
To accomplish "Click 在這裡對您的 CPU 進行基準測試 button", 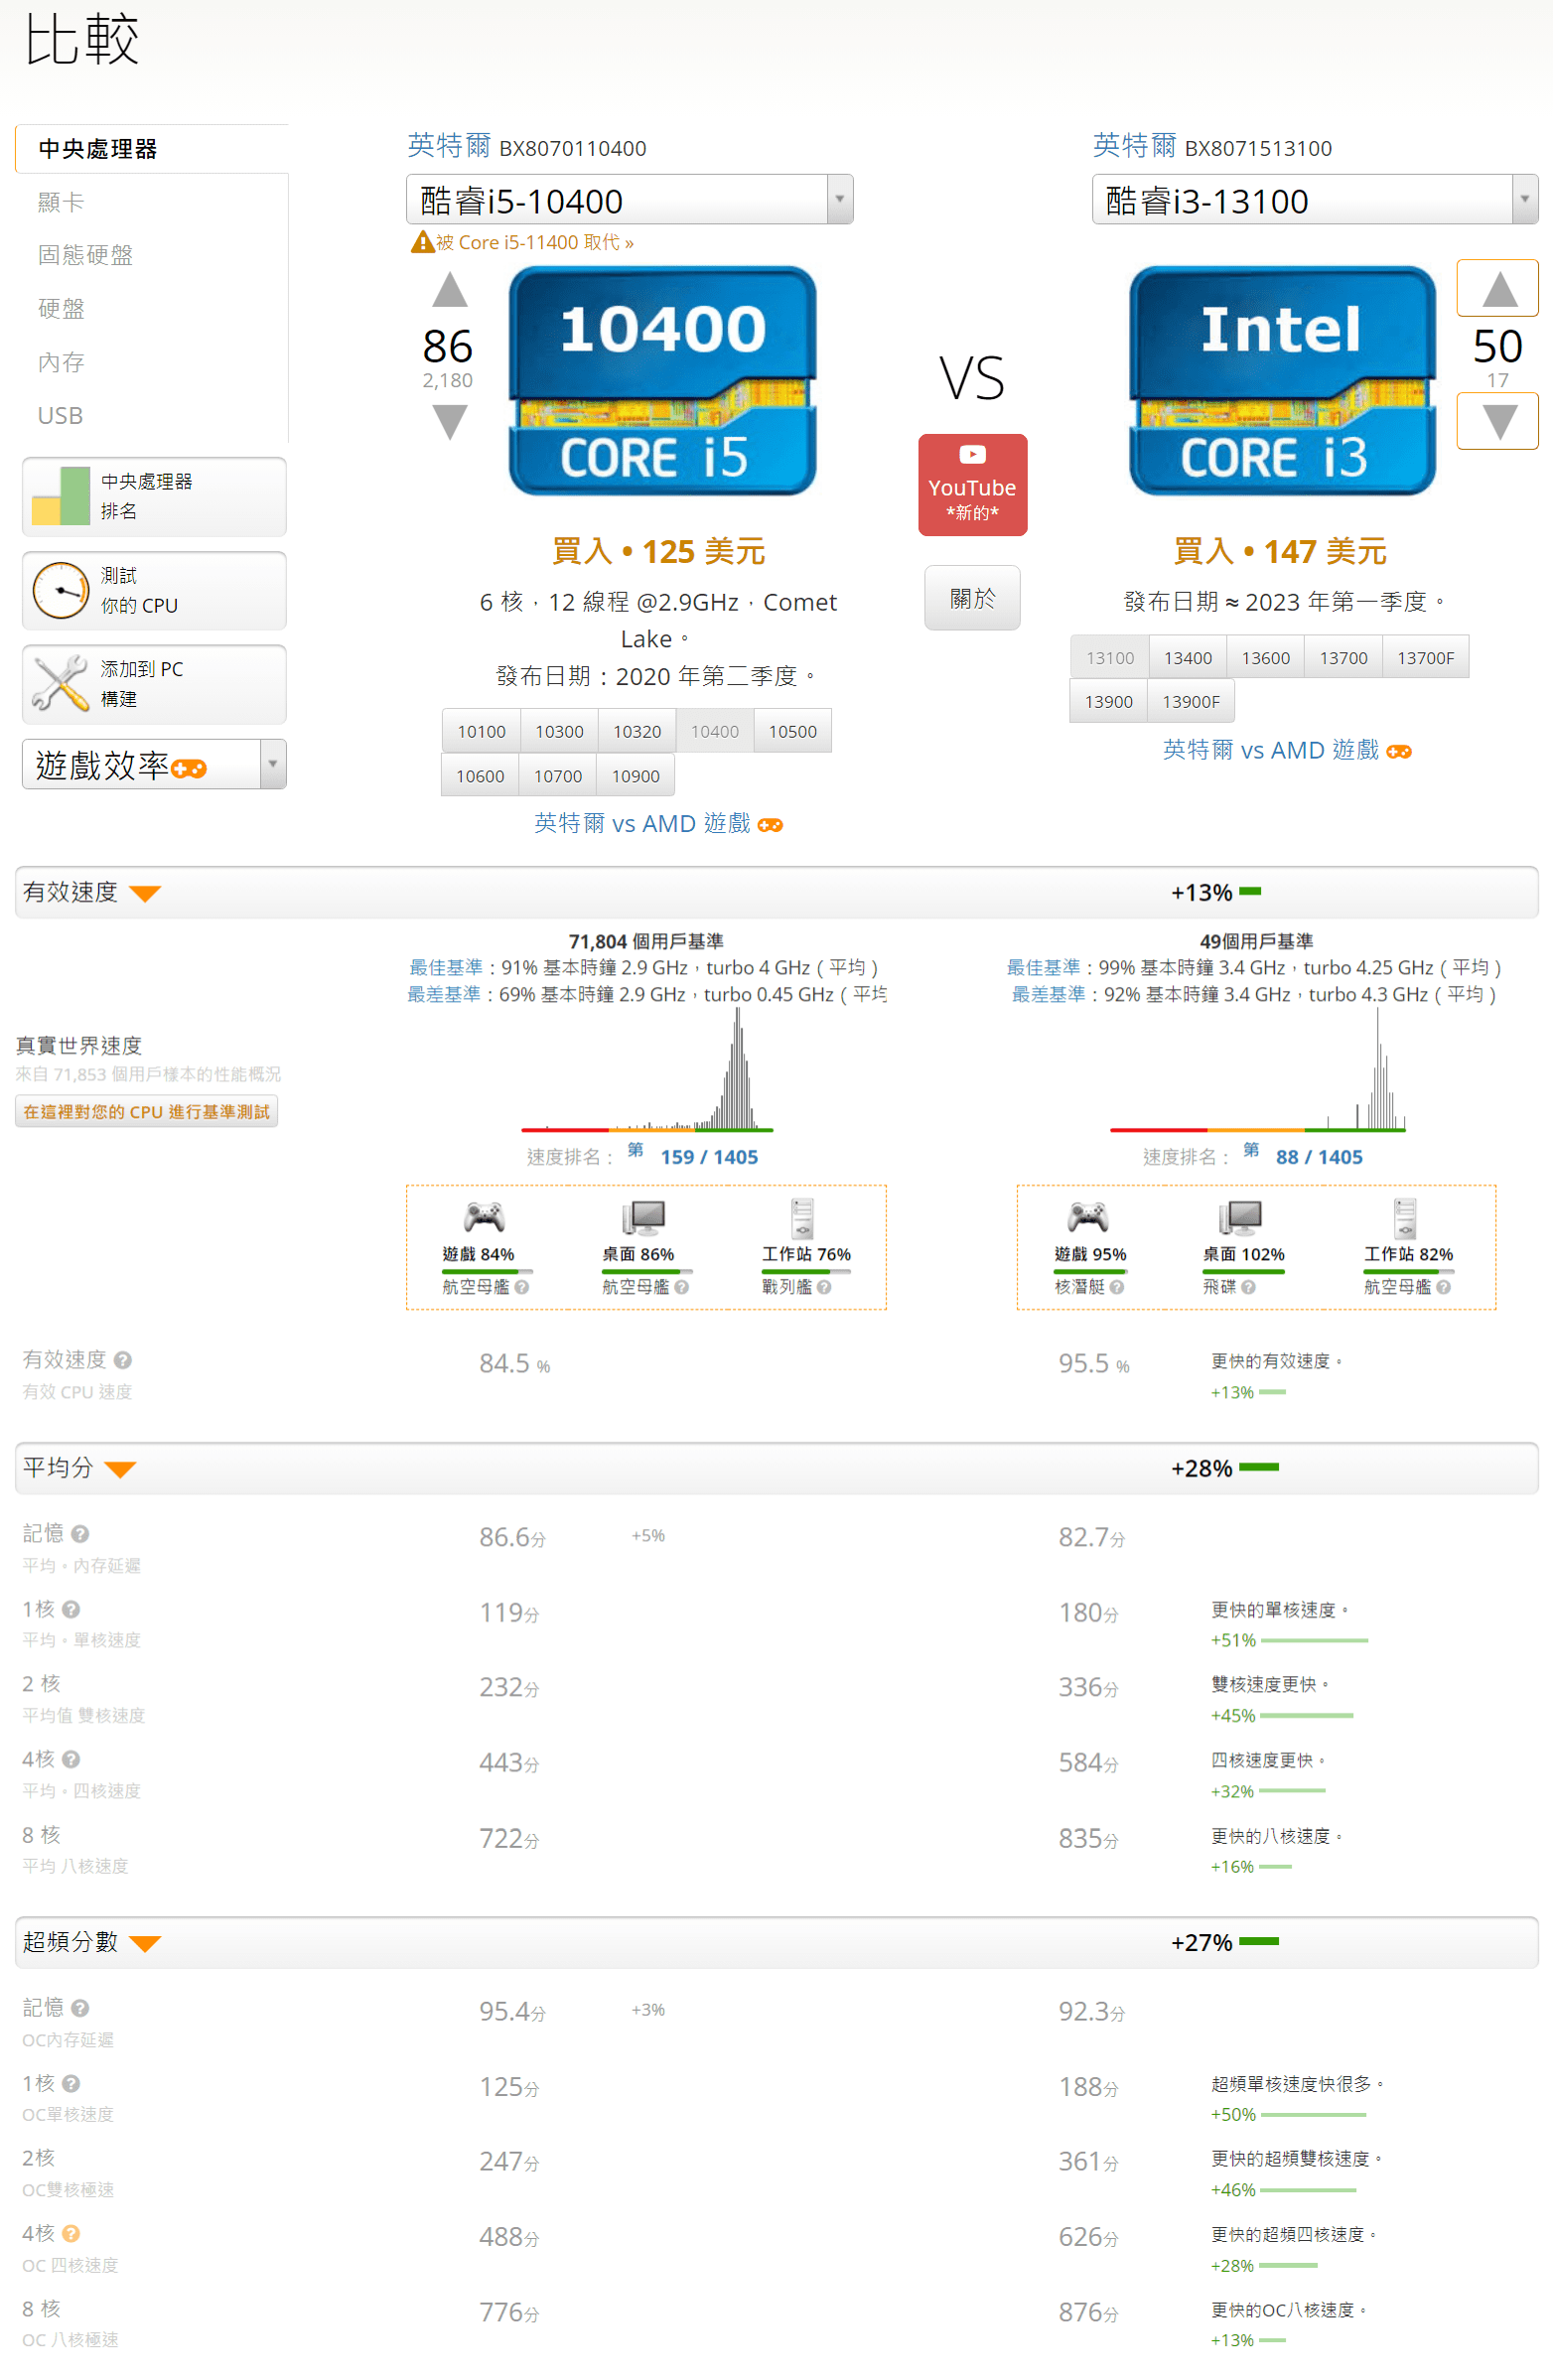I will coord(146,1112).
